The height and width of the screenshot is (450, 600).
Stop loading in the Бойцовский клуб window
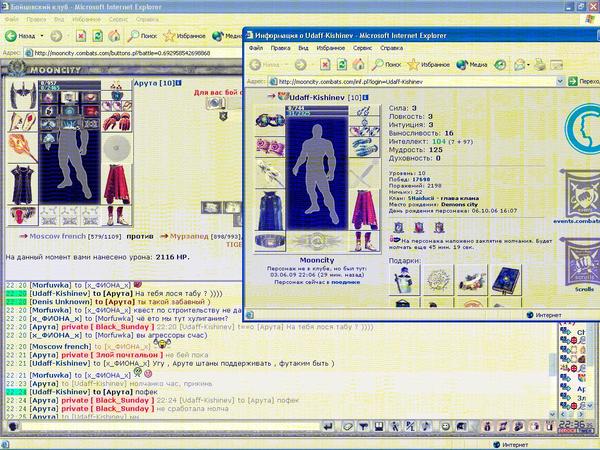[x=81, y=36]
